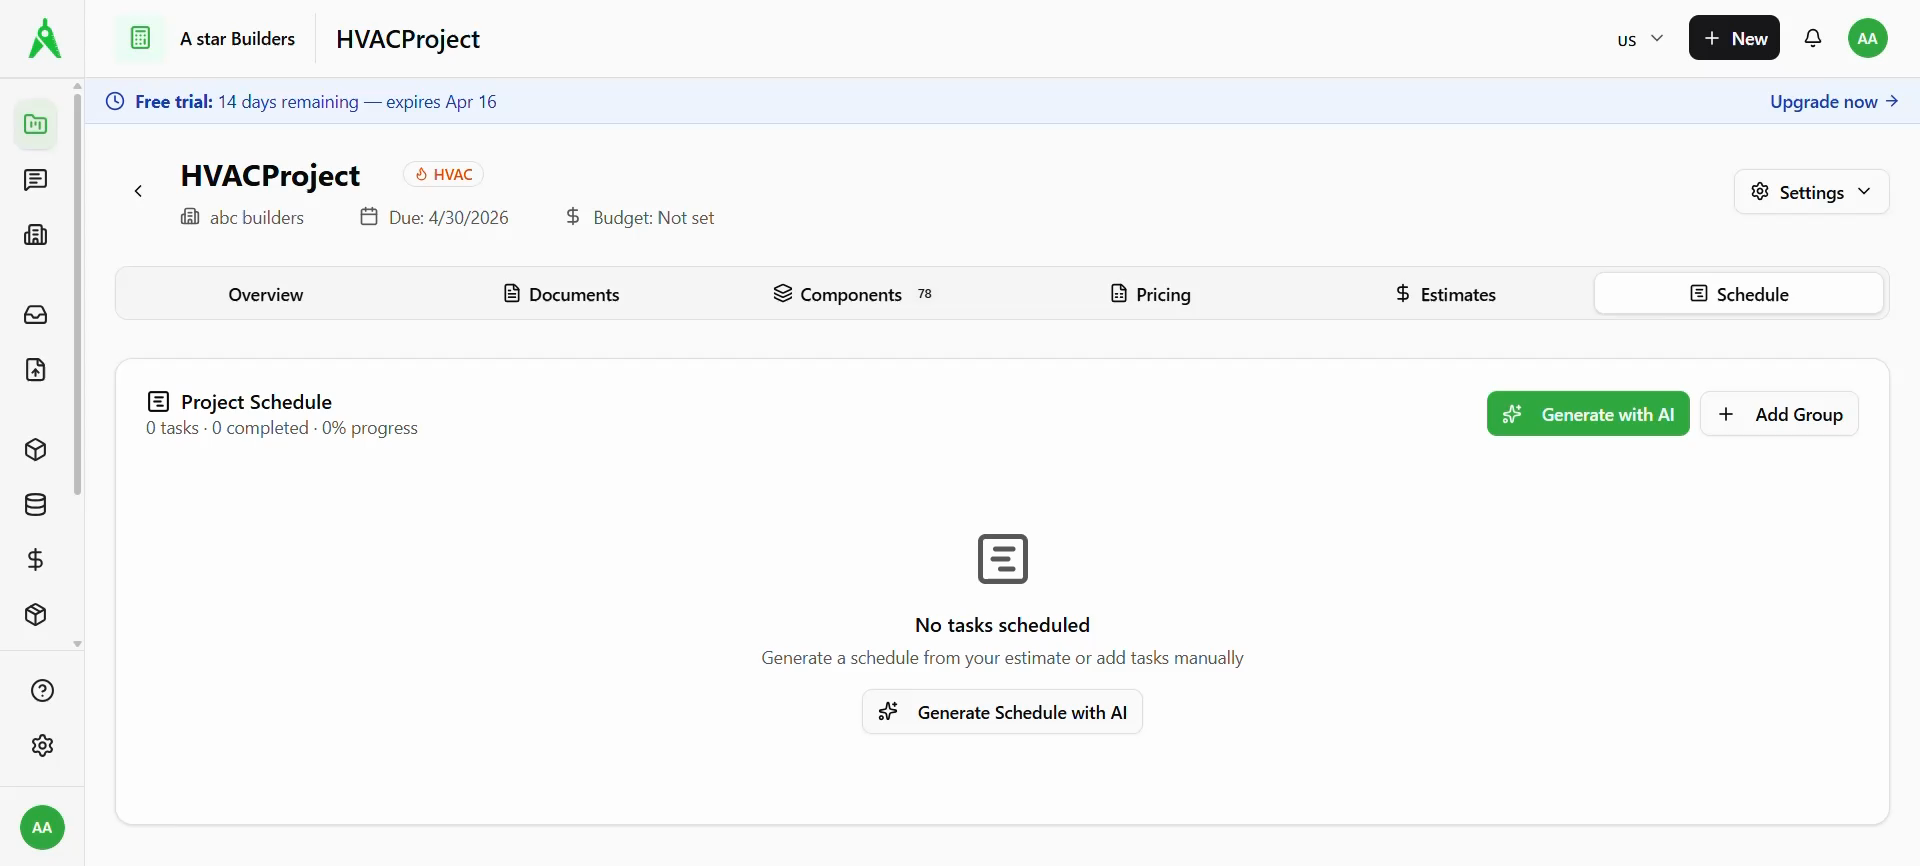
Task: Click the sidebar vertical scrollbar
Action: 78,290
